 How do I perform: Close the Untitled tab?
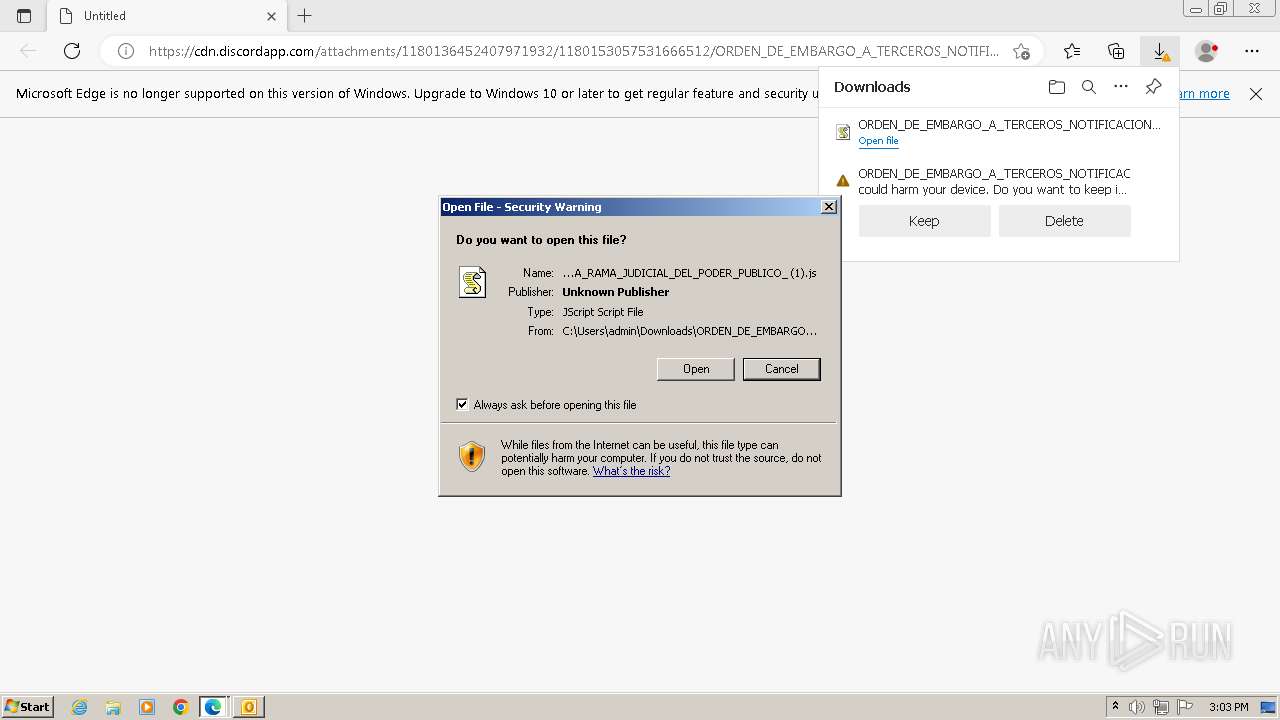pos(272,16)
